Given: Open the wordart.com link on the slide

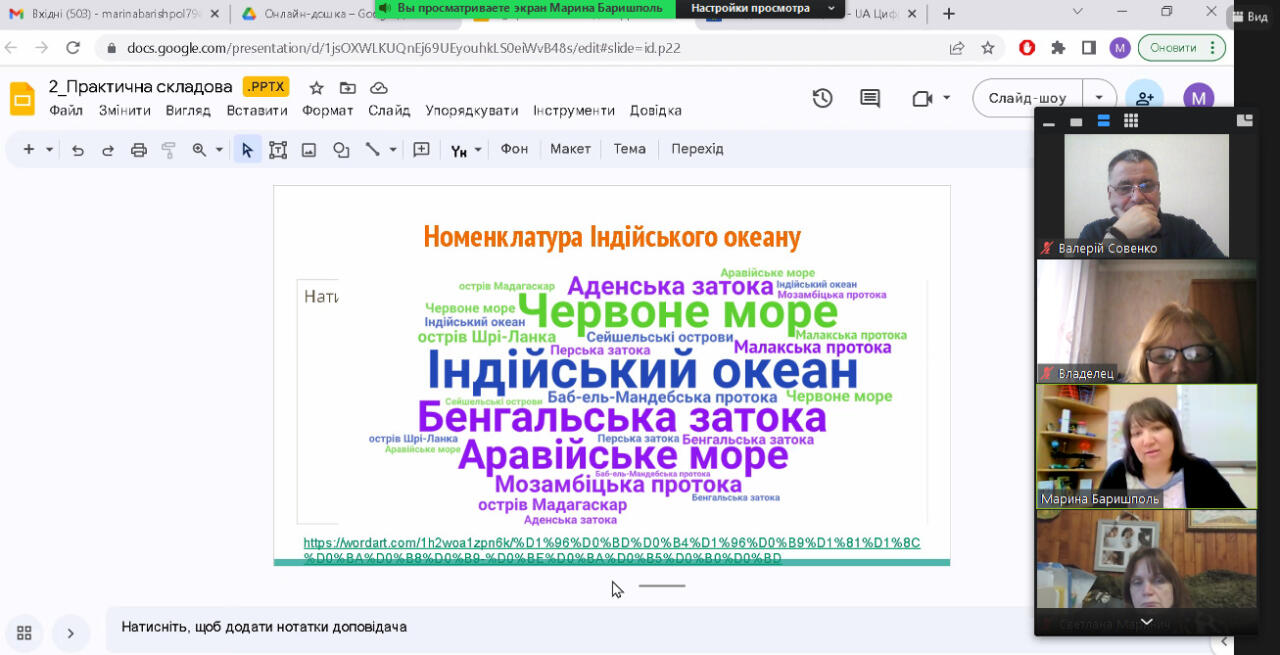Looking at the screenshot, I should (612, 550).
